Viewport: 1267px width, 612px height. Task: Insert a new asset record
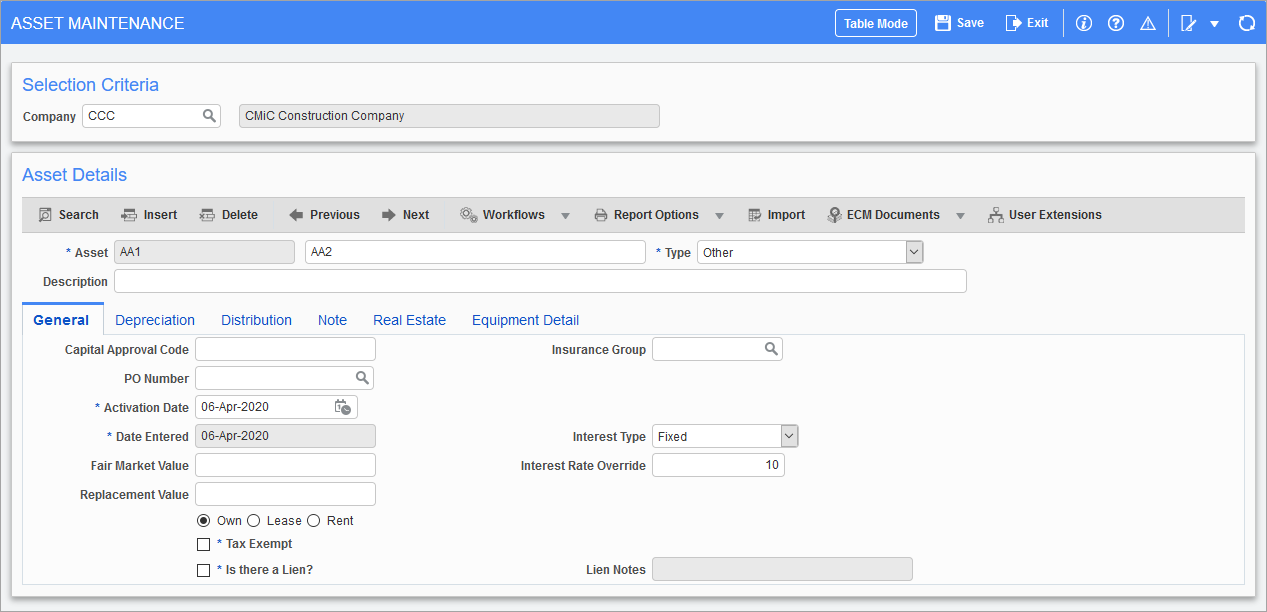pyautogui.click(x=149, y=214)
